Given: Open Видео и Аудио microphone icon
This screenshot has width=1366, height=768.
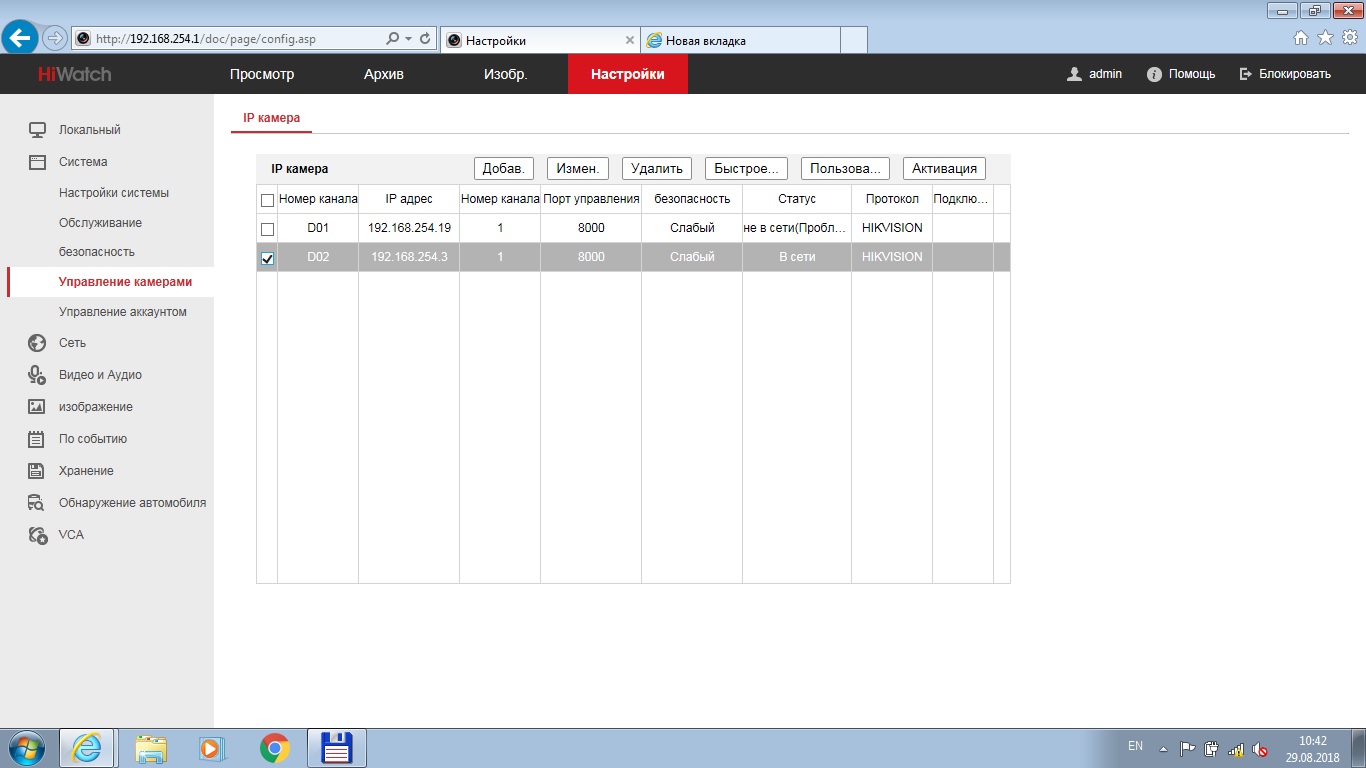Looking at the screenshot, I should 38,375.
